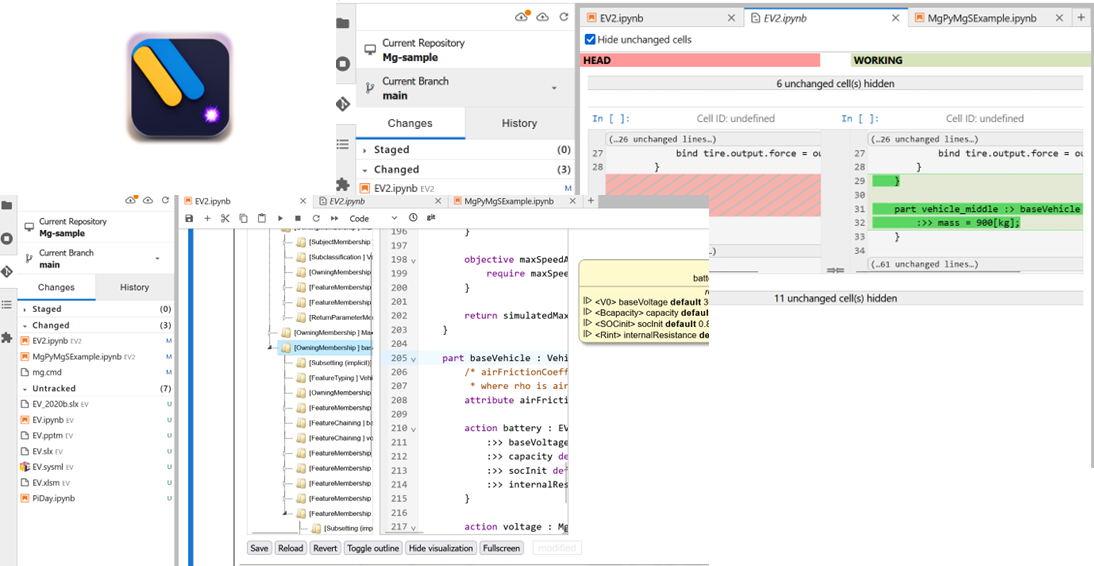Insert a cell with the plus icon

pyautogui.click(x=207, y=218)
